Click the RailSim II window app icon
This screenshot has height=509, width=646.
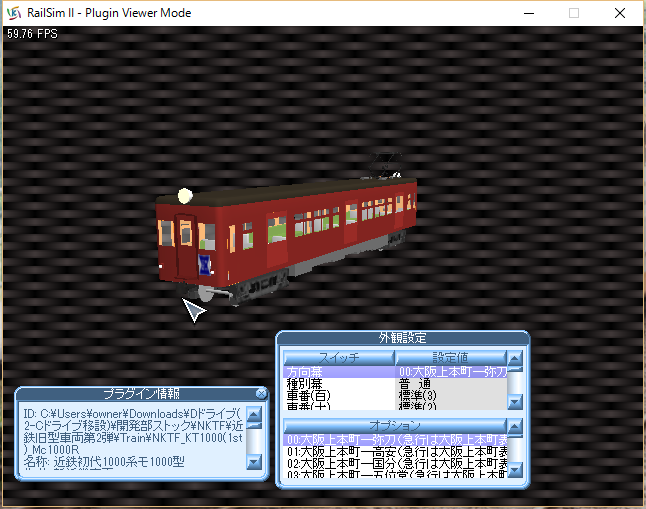pos(14,13)
